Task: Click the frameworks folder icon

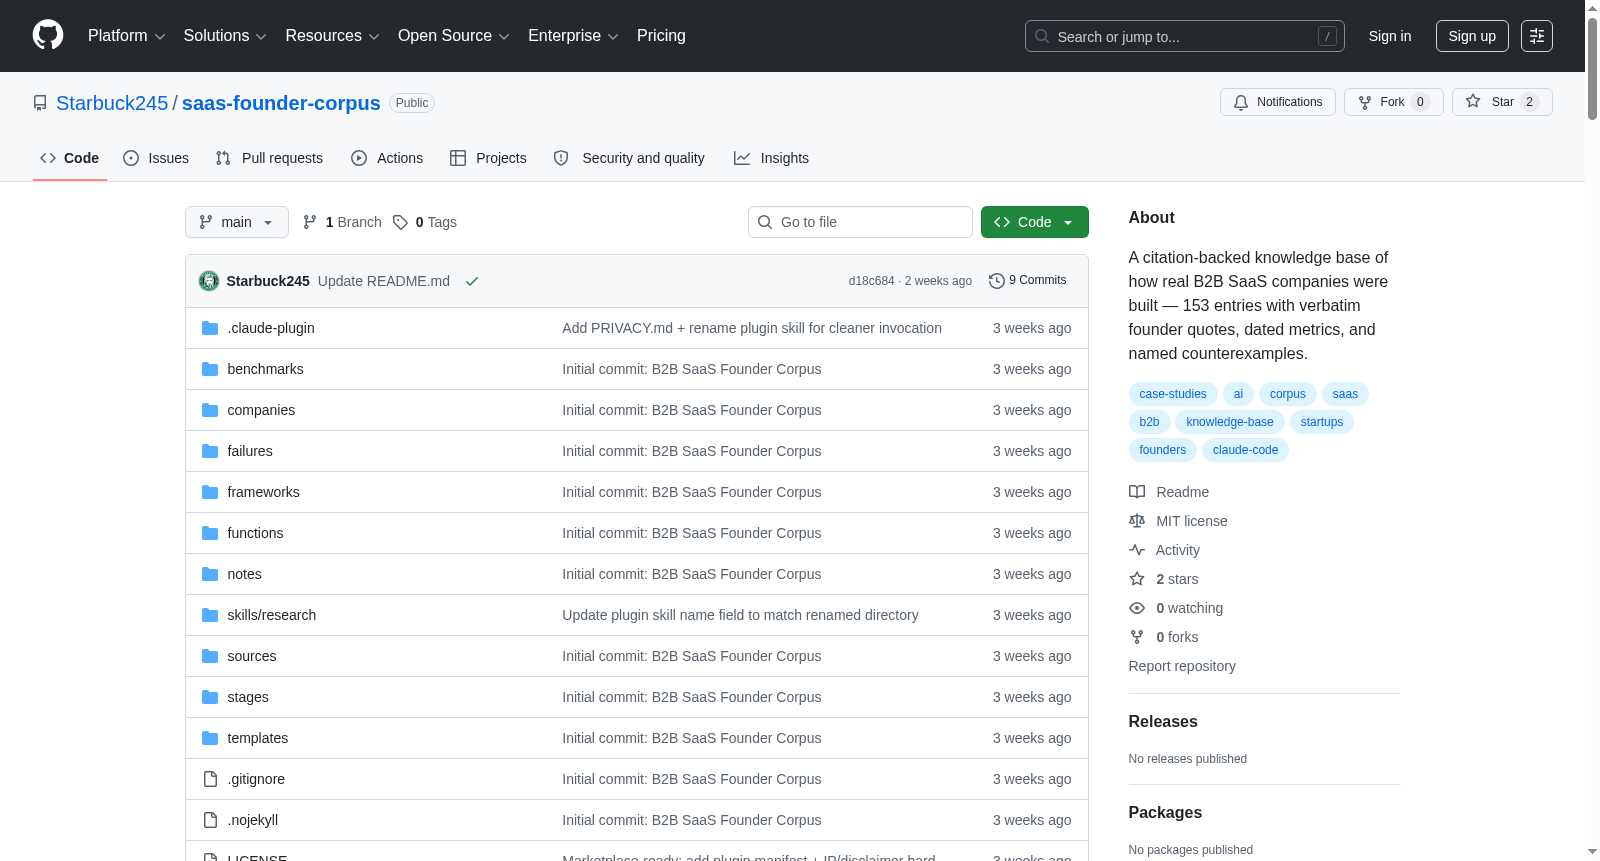Action: (x=210, y=492)
